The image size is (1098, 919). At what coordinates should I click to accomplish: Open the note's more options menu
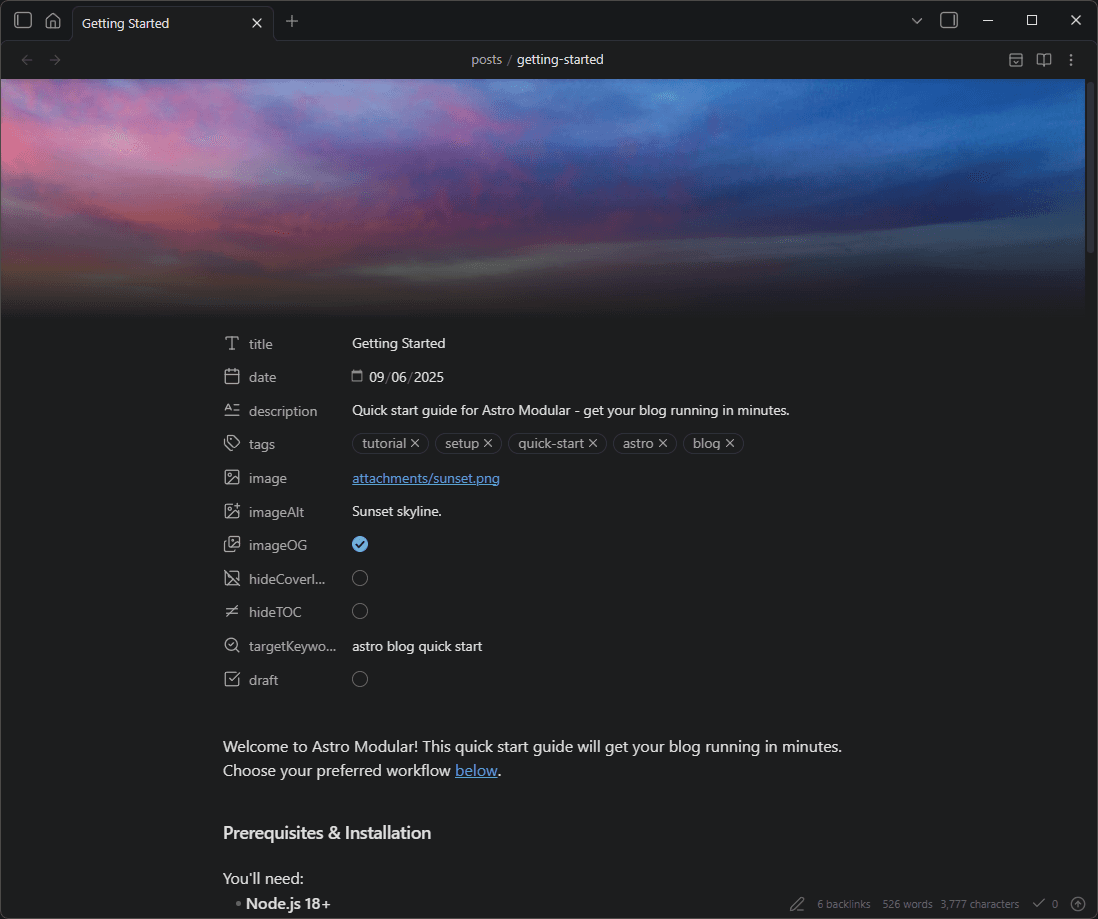click(1071, 60)
